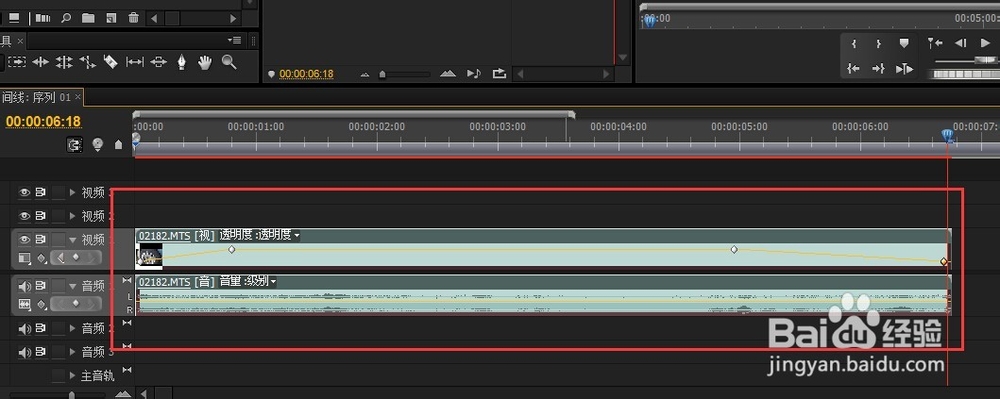Add keyframe button on 音频 1 track

[x=76, y=304]
